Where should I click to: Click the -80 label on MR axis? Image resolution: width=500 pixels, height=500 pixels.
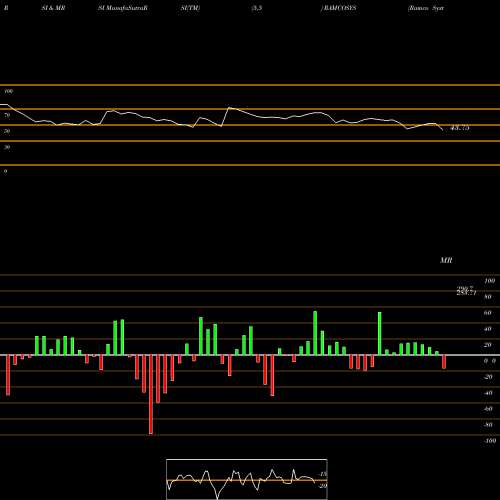coord(488,425)
